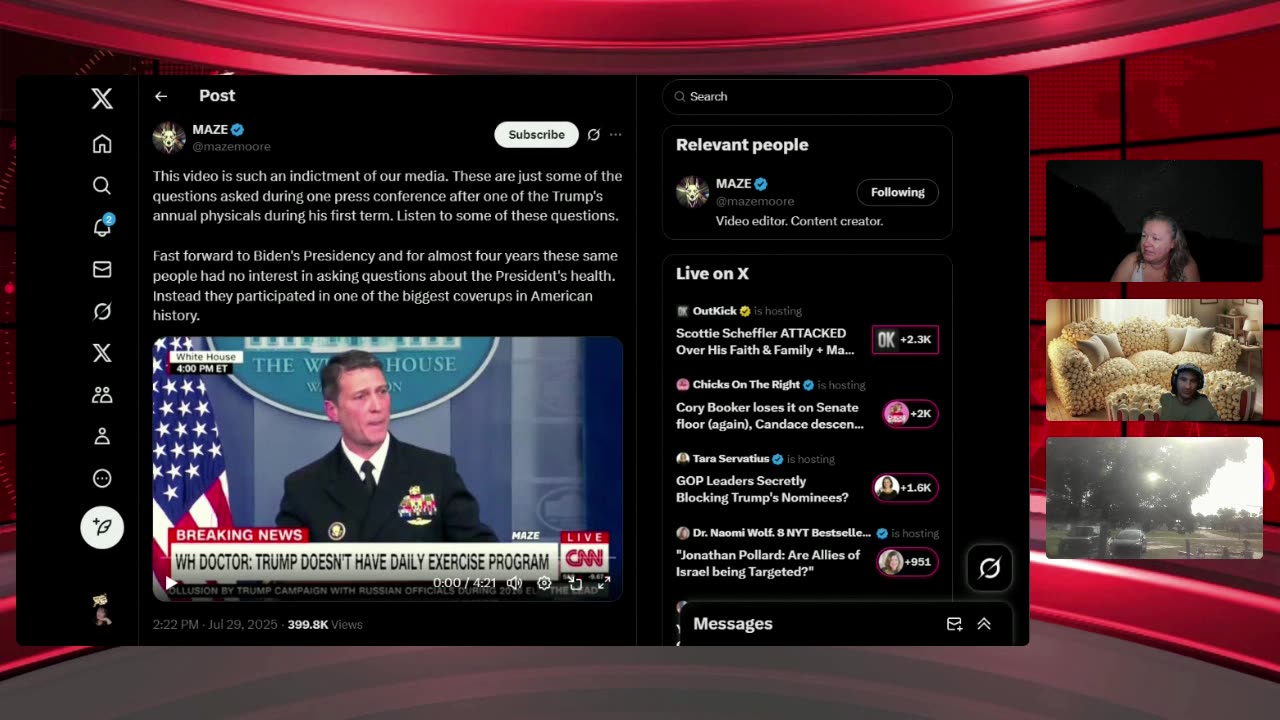Enter video fullscreen mode

[604, 583]
